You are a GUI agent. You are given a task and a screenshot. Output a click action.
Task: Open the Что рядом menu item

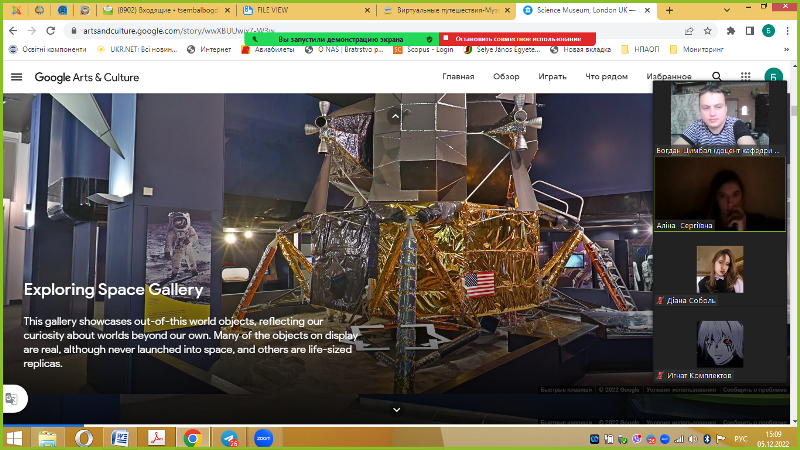point(606,77)
